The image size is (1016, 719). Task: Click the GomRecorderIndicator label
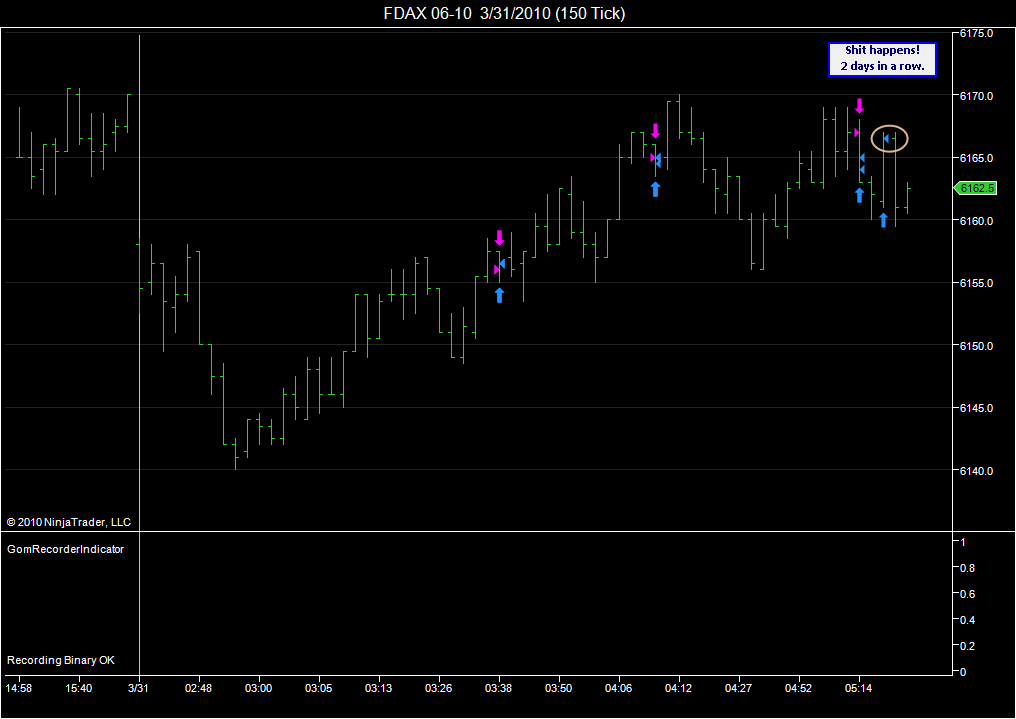click(65, 549)
